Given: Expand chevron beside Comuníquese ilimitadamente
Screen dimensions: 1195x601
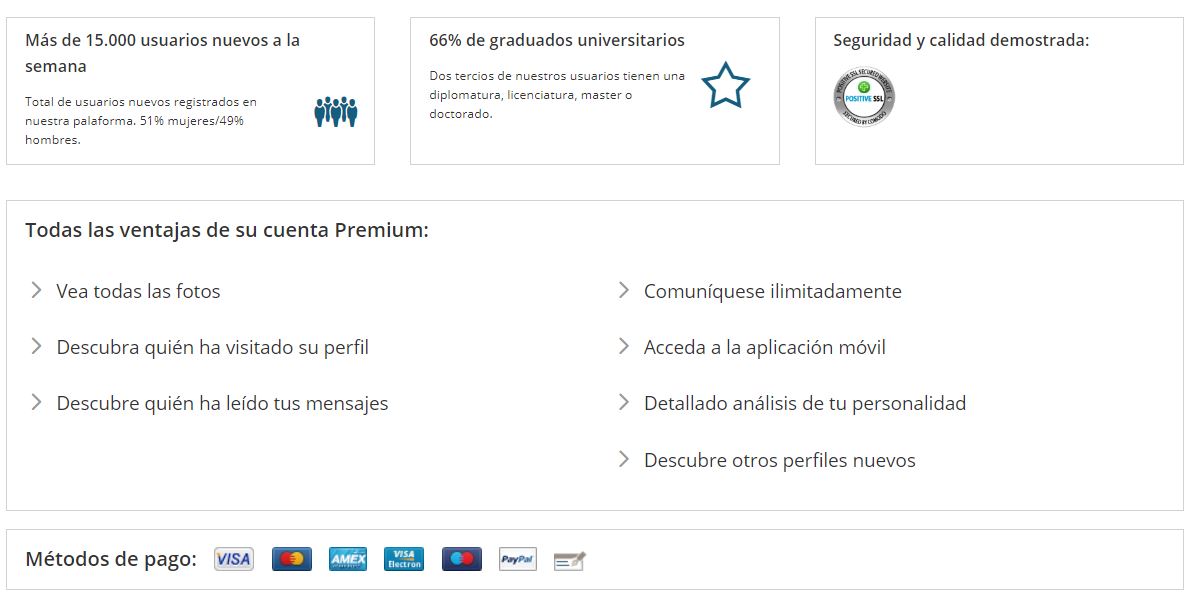Looking at the screenshot, I should (x=623, y=290).
